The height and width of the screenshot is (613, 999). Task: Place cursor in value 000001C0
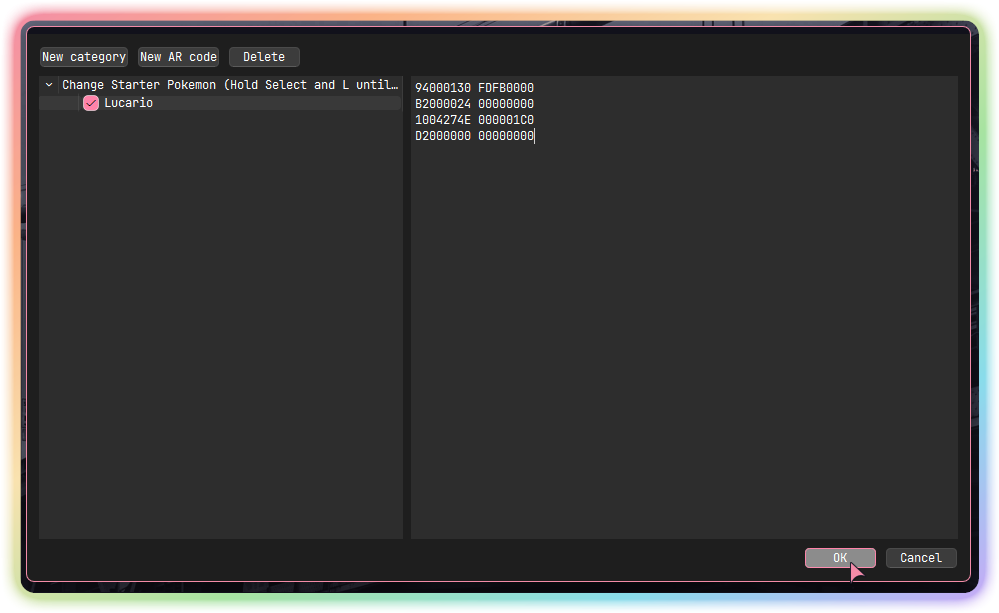pos(506,120)
